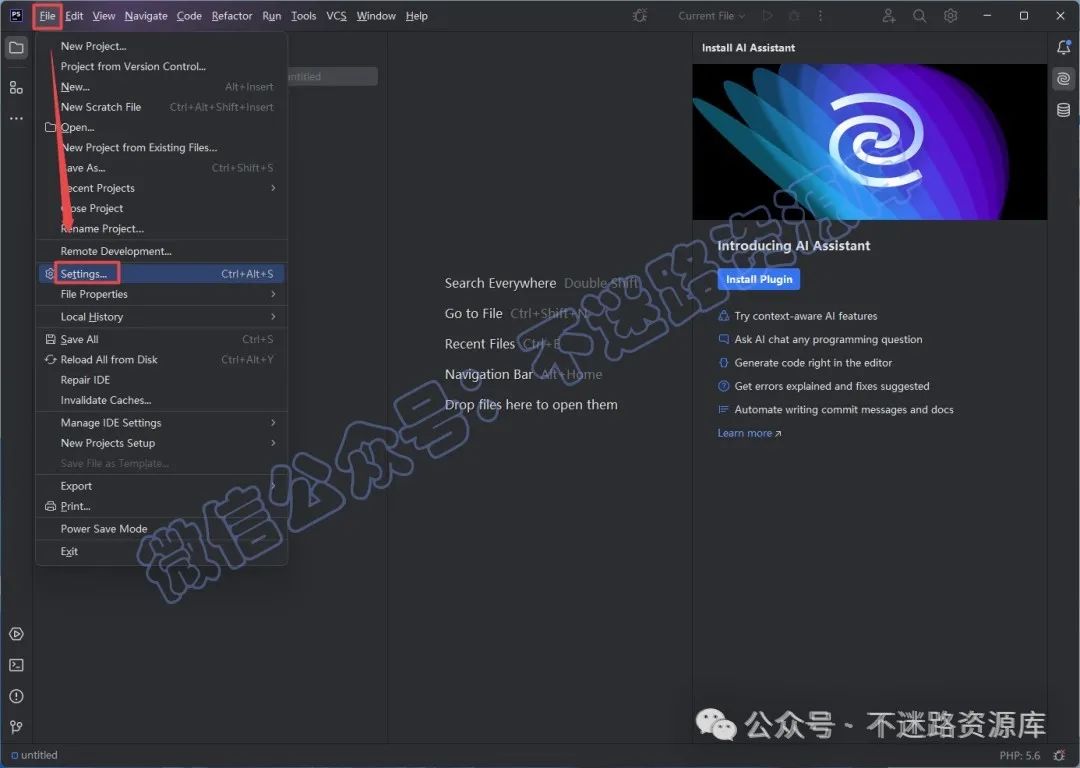This screenshot has width=1080, height=768.
Task: Open the Structure tool window icon
Action: point(17,87)
